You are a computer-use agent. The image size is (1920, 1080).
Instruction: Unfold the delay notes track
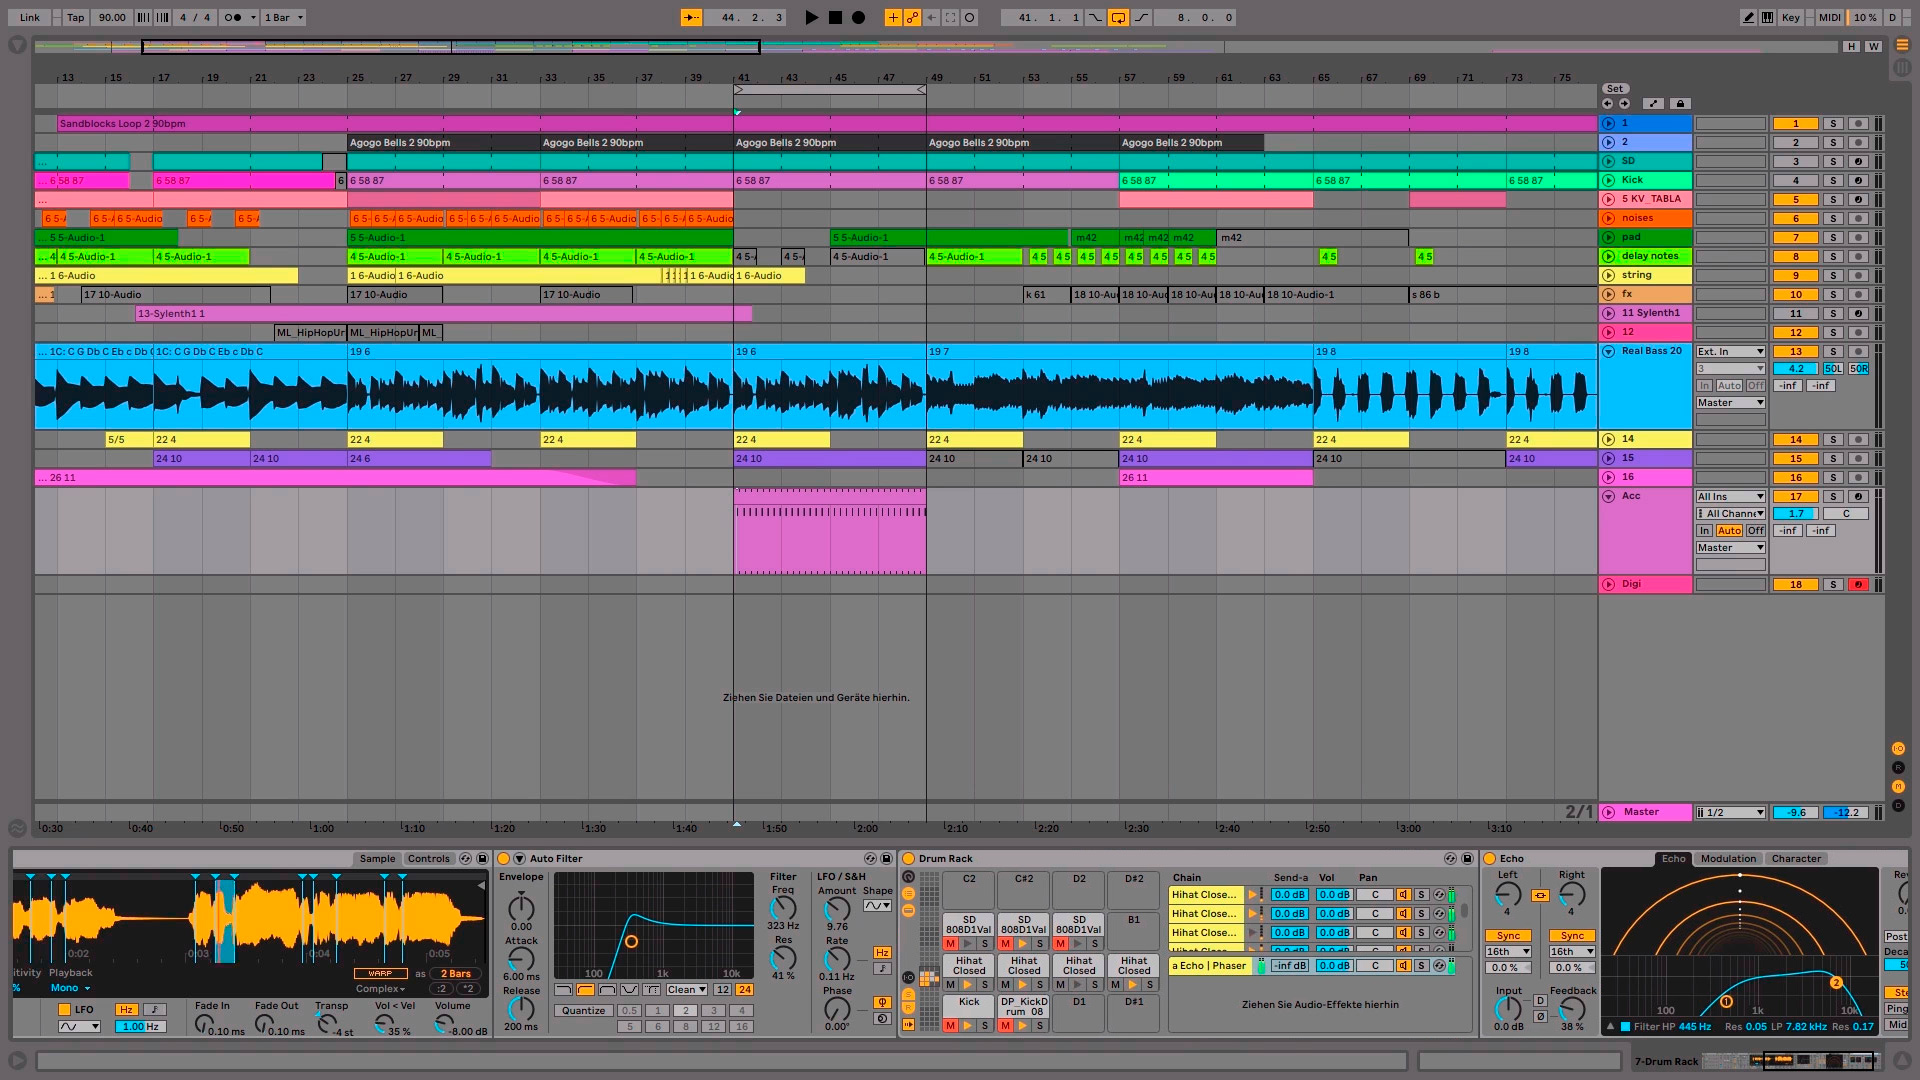point(1608,256)
